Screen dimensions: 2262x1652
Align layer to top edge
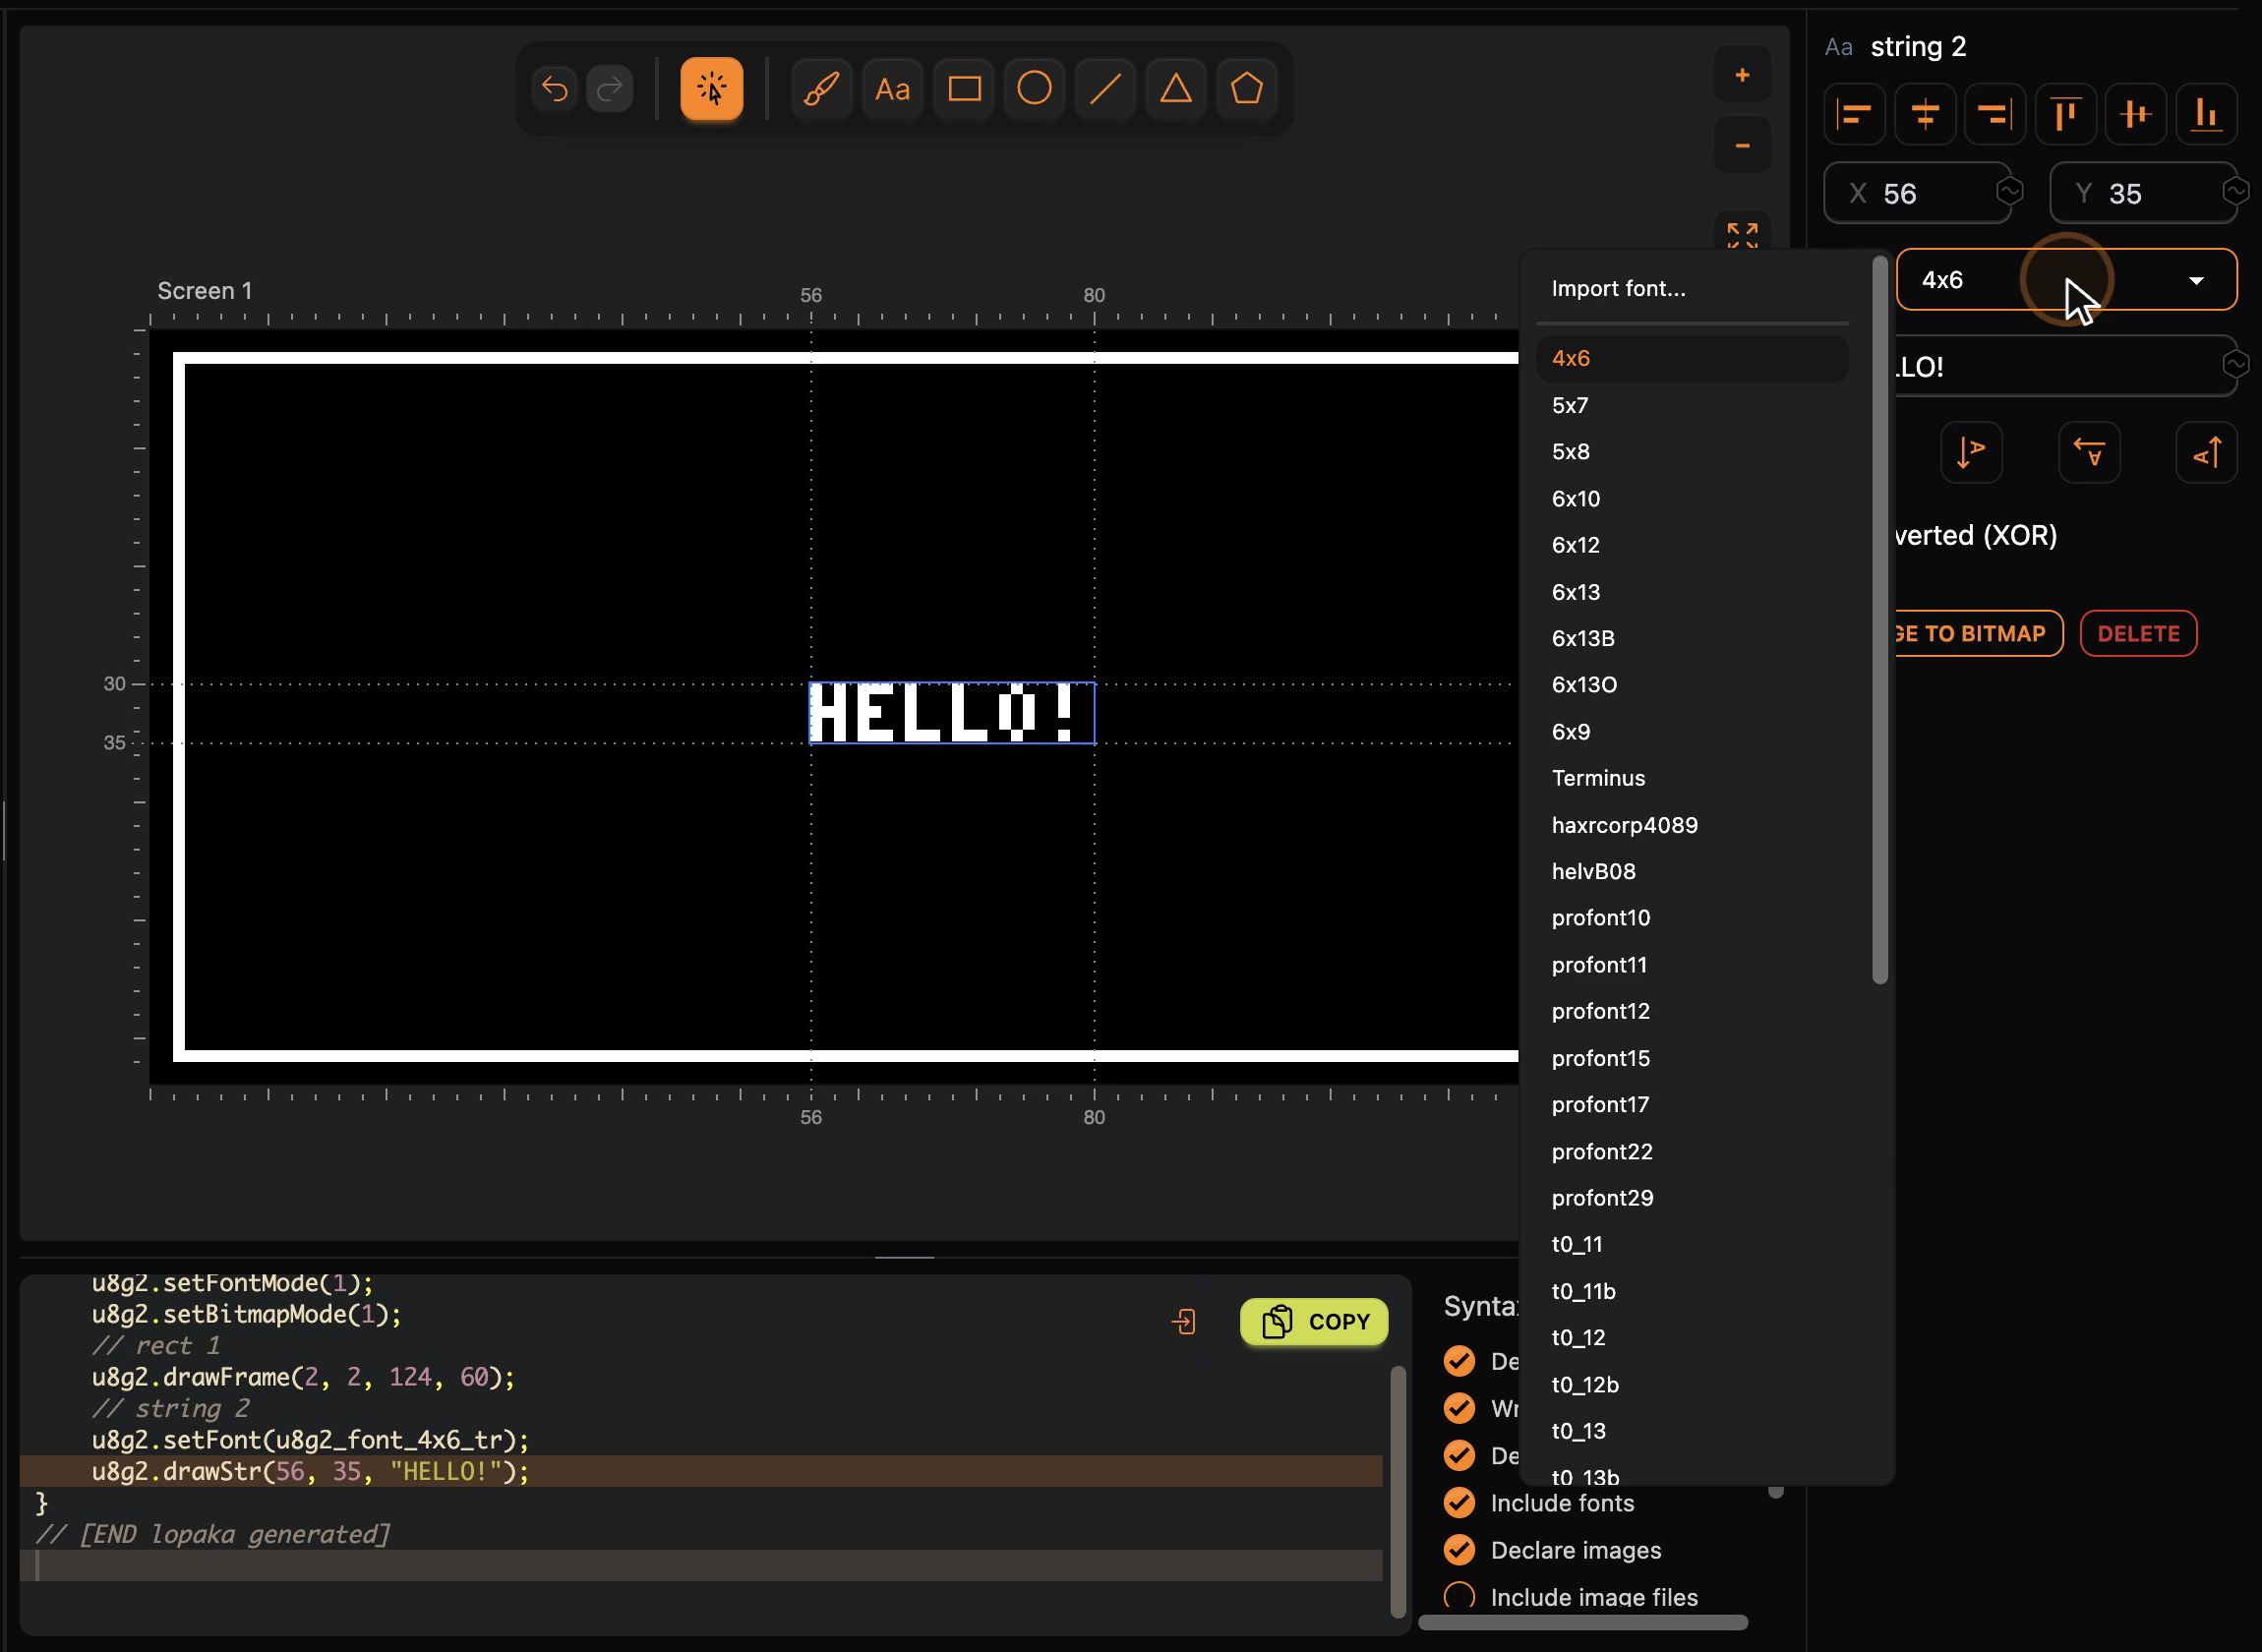2066,114
